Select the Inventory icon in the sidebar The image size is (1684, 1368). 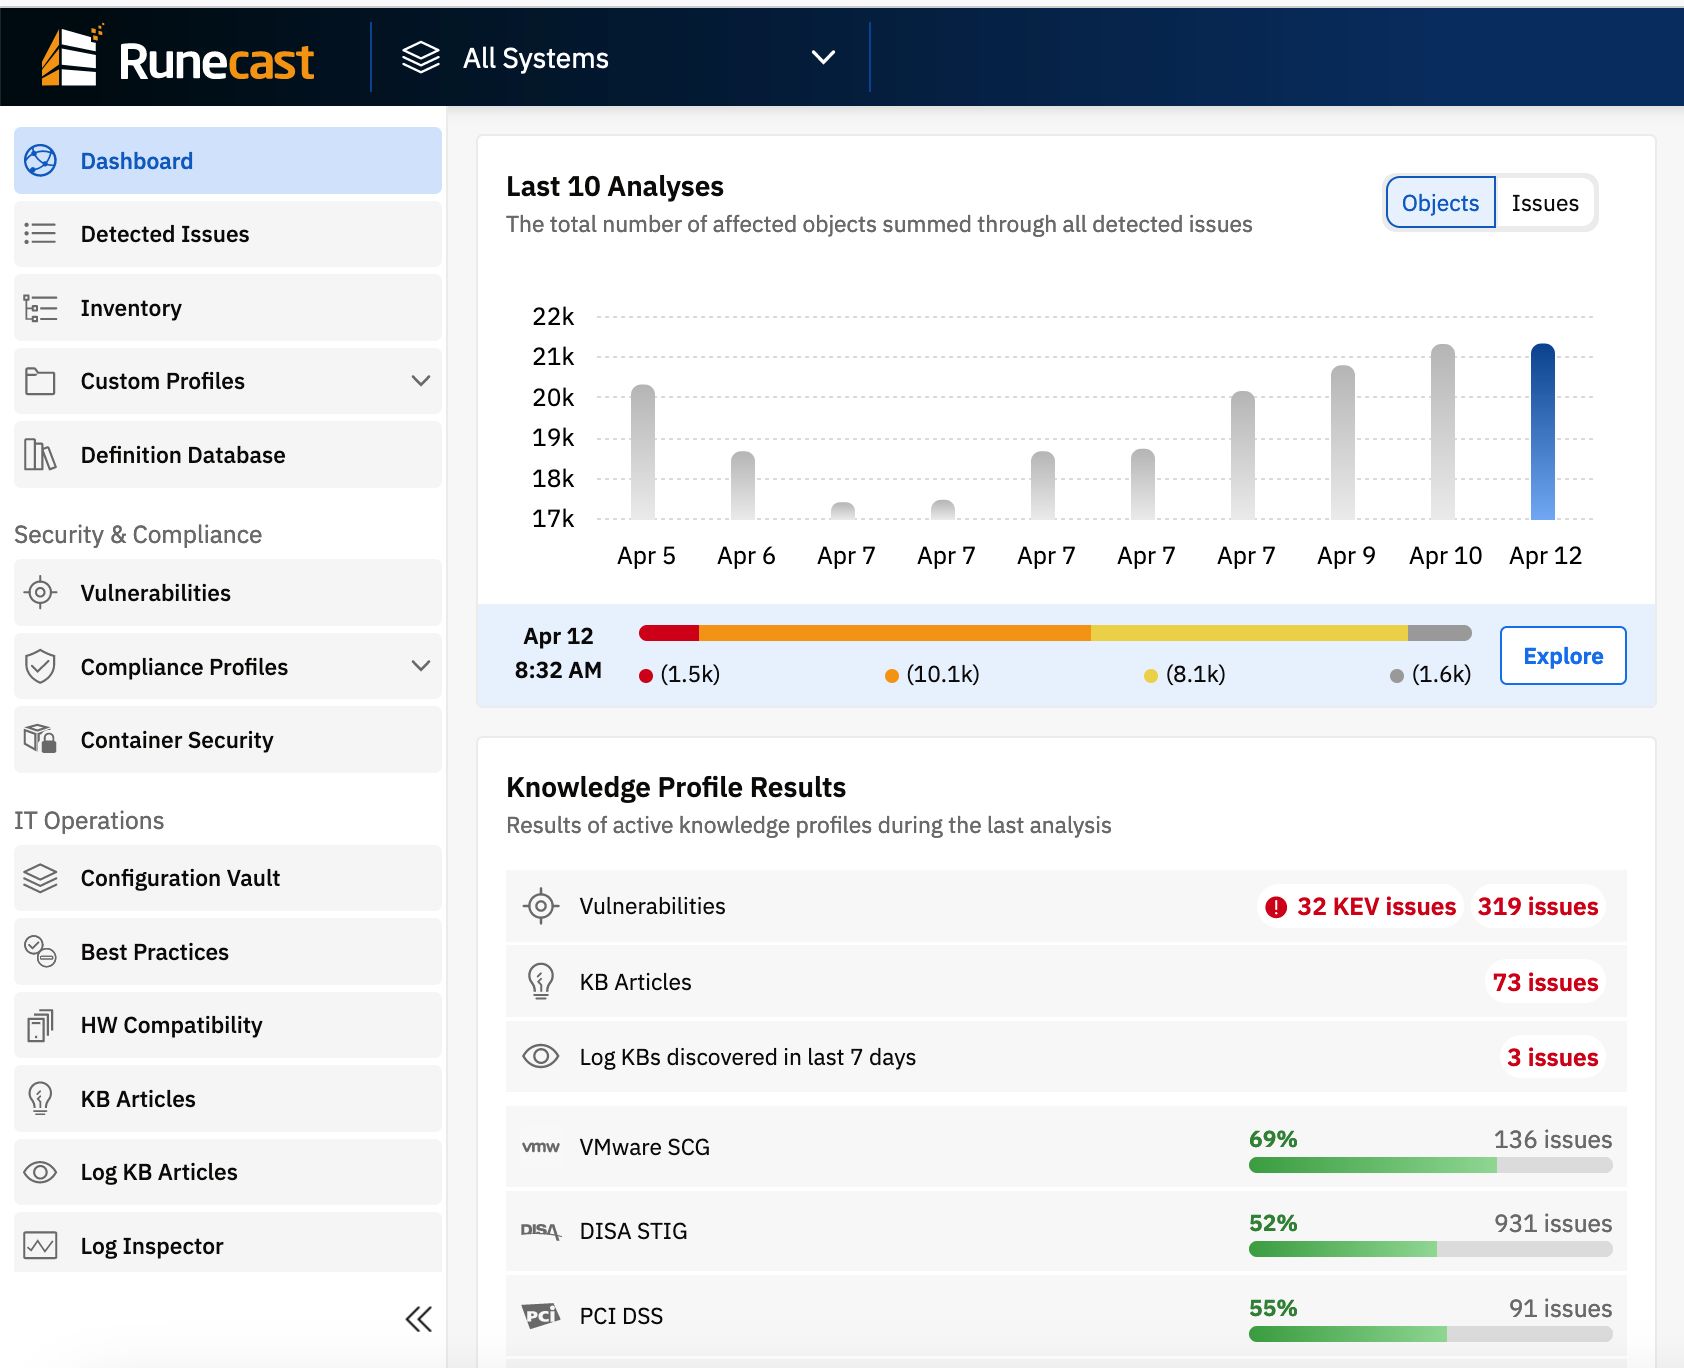click(x=38, y=308)
